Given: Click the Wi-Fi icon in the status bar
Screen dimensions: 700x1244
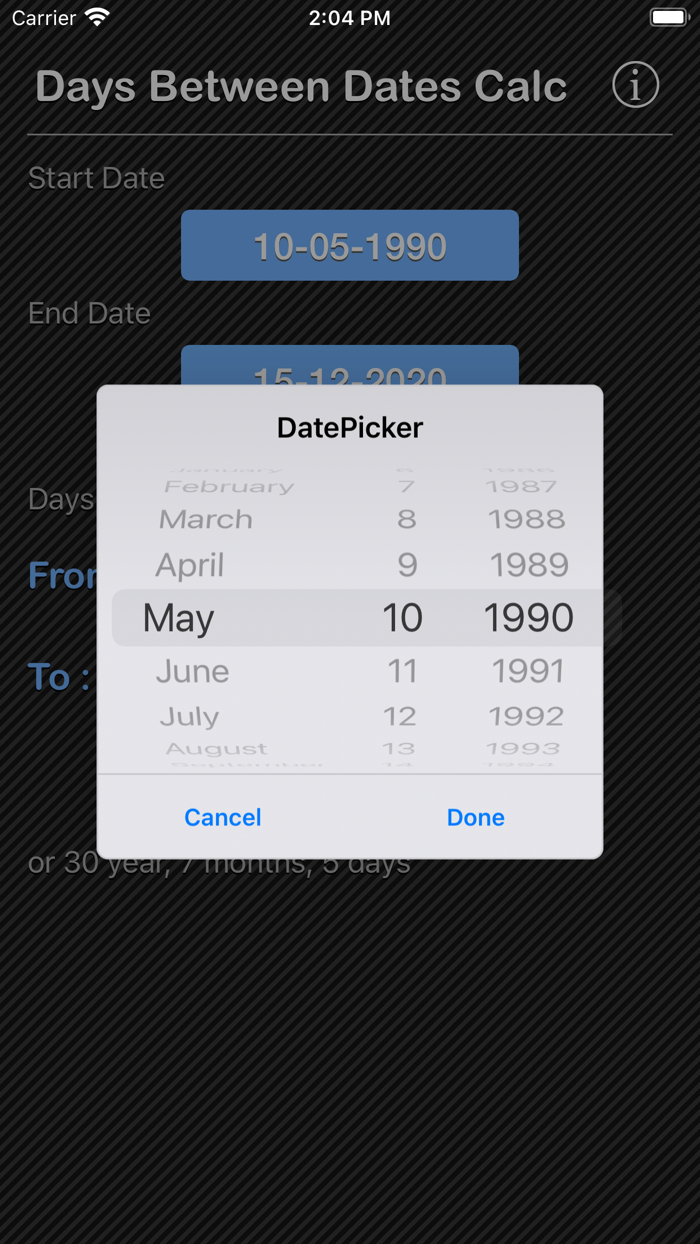Looking at the screenshot, I should pyautogui.click(x=97, y=16).
